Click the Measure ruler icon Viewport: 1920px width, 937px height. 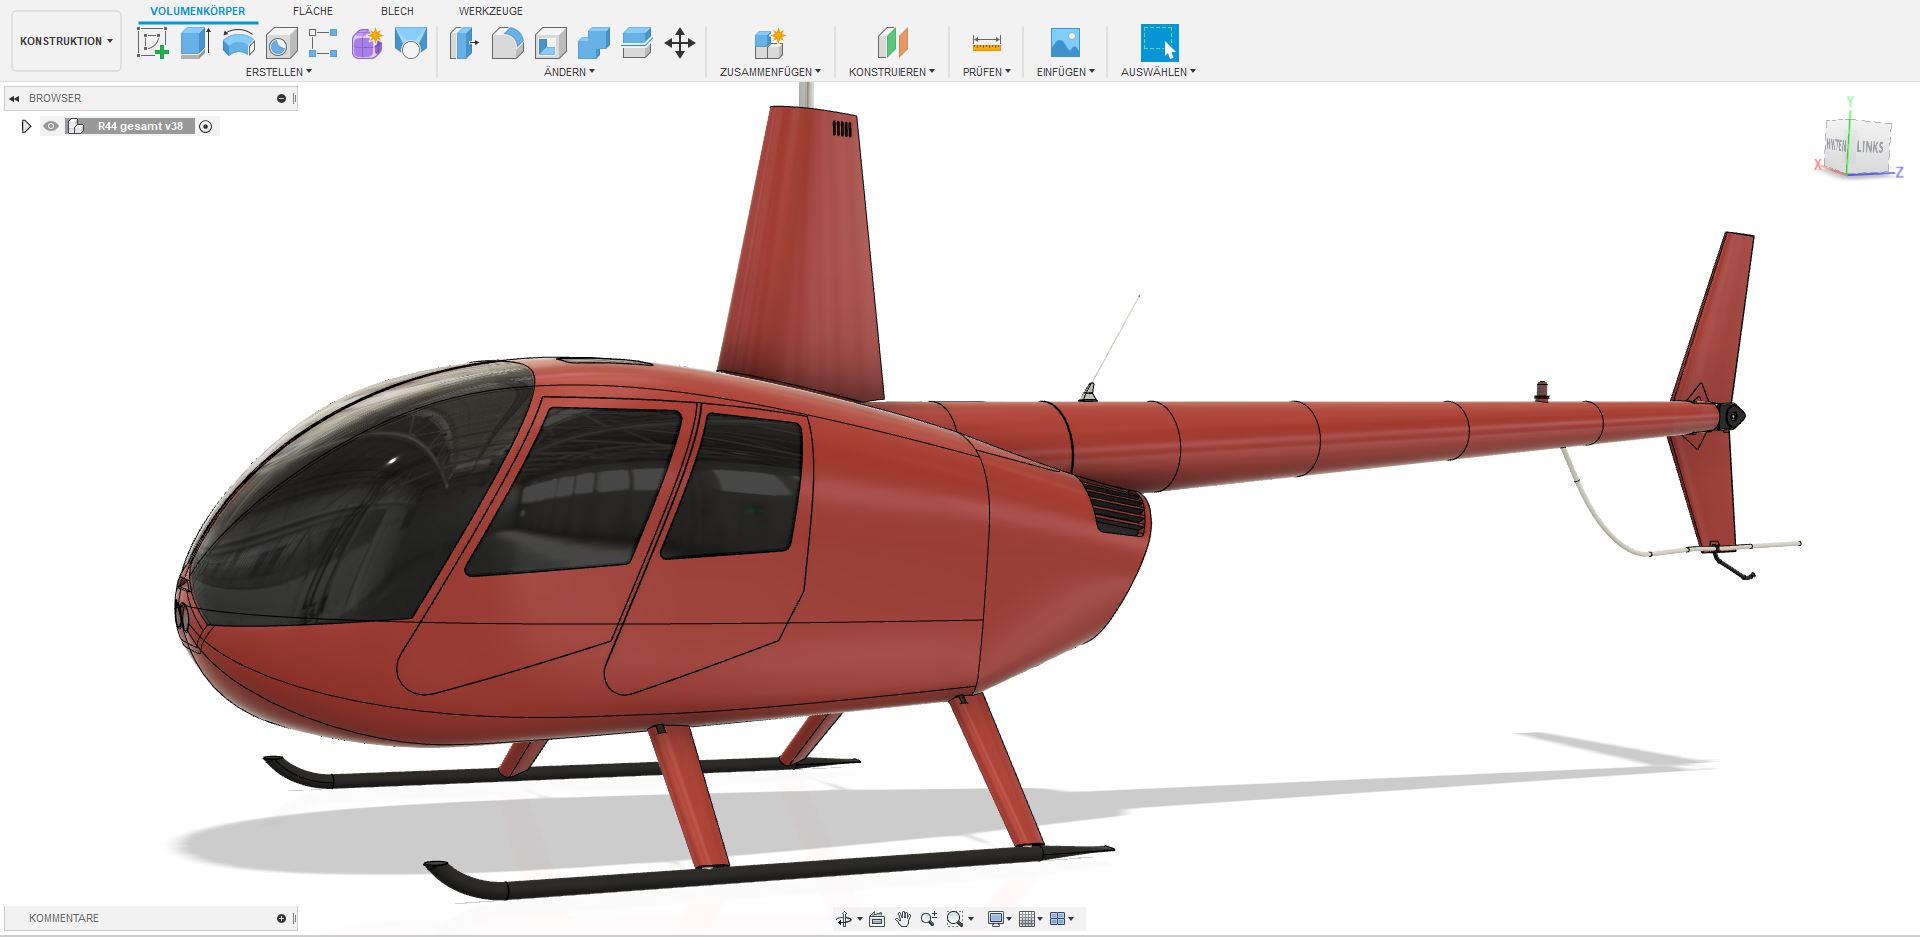[x=986, y=43]
